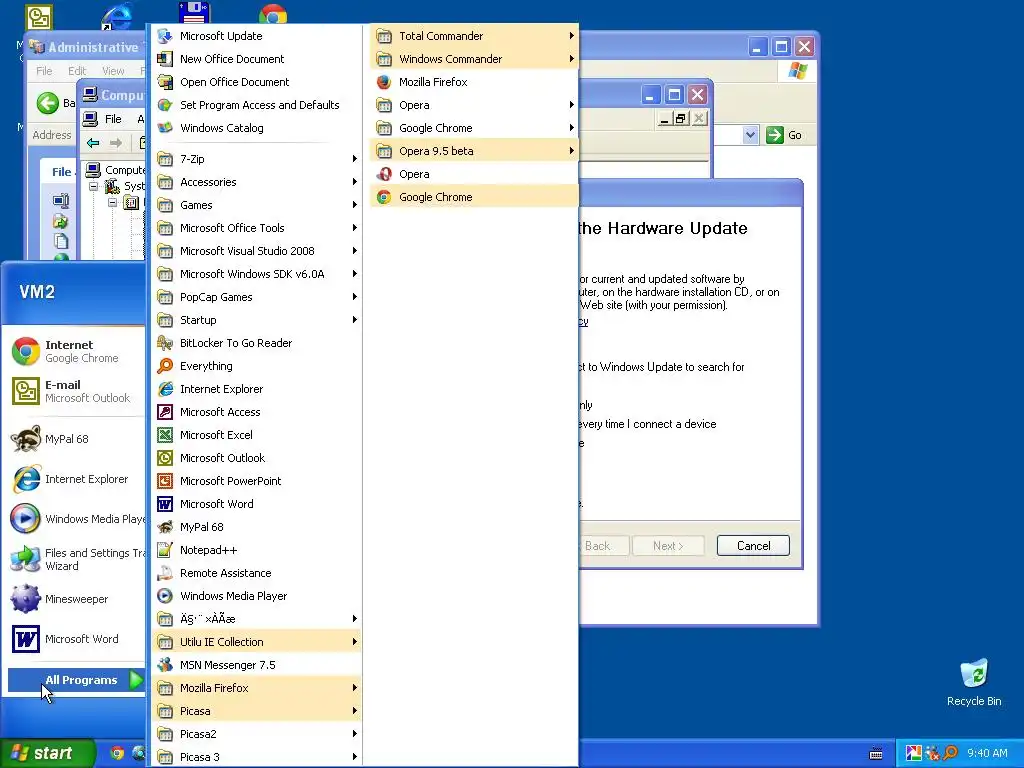Viewport: 1024px width, 768px height.
Task: Open MSN Messenger 7.5
Action: tap(256, 665)
